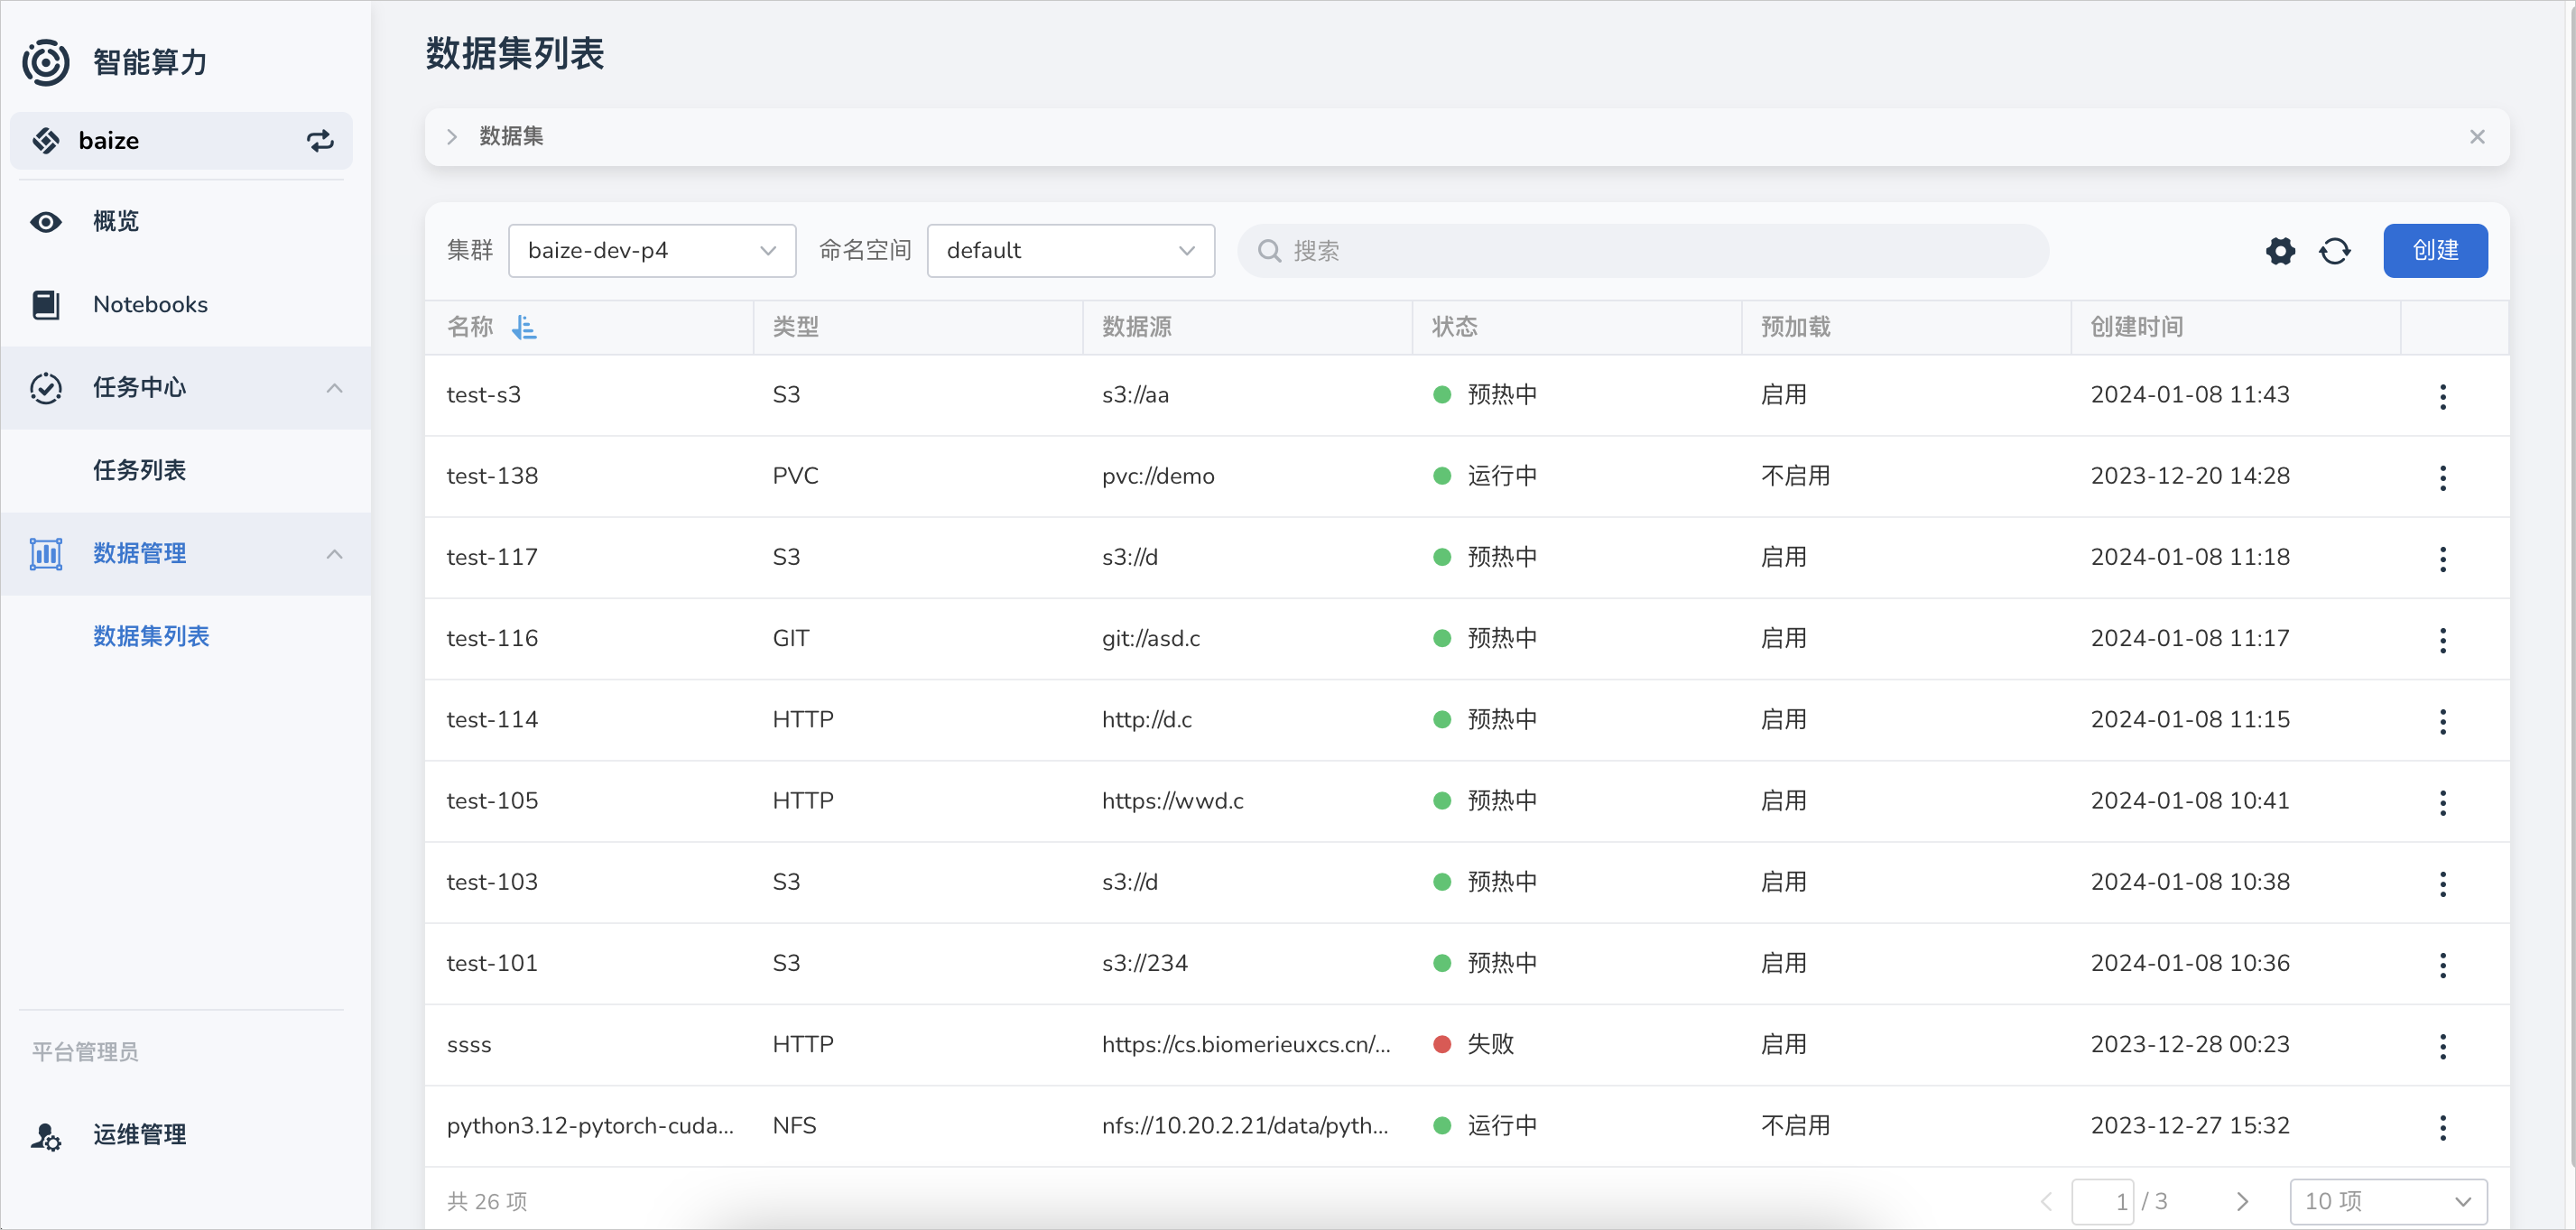Image resolution: width=2576 pixels, height=1230 pixels.
Task: Click the 任务中心 checkmark icon
Action: 46,388
